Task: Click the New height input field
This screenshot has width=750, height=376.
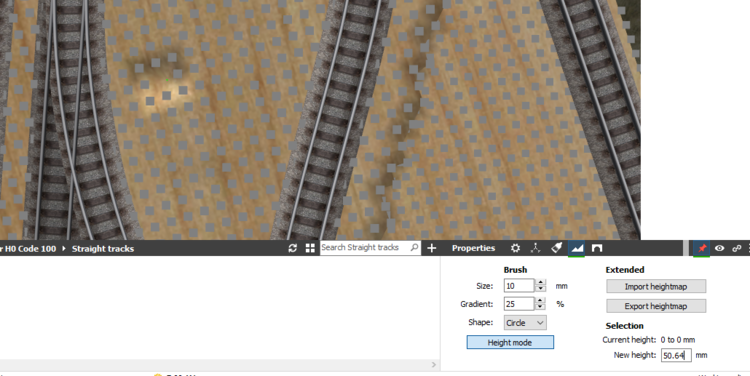Action: click(x=676, y=355)
